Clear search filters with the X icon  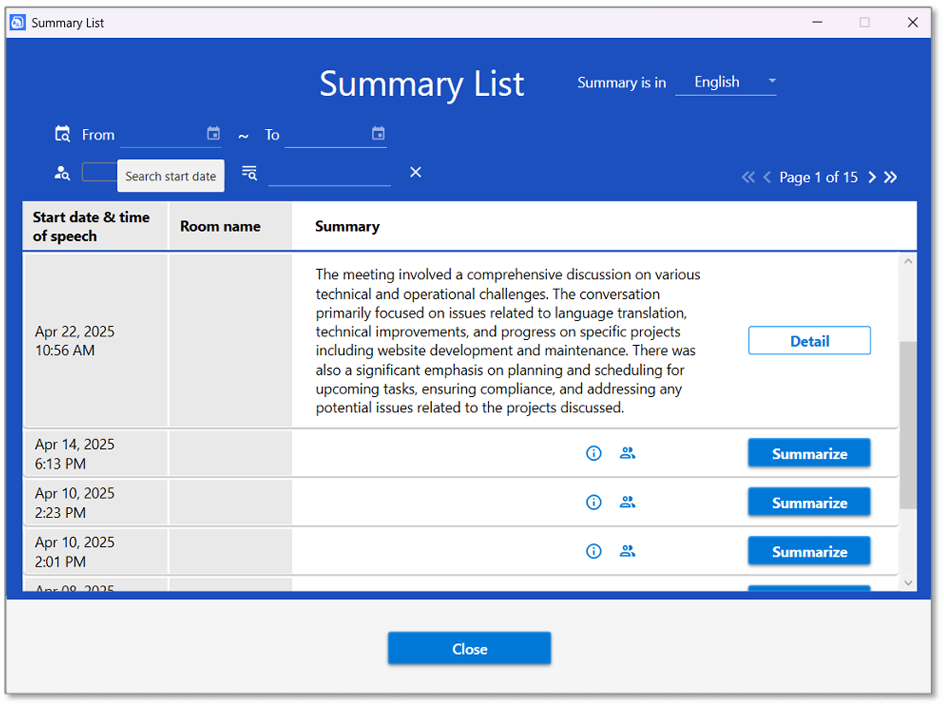(415, 172)
